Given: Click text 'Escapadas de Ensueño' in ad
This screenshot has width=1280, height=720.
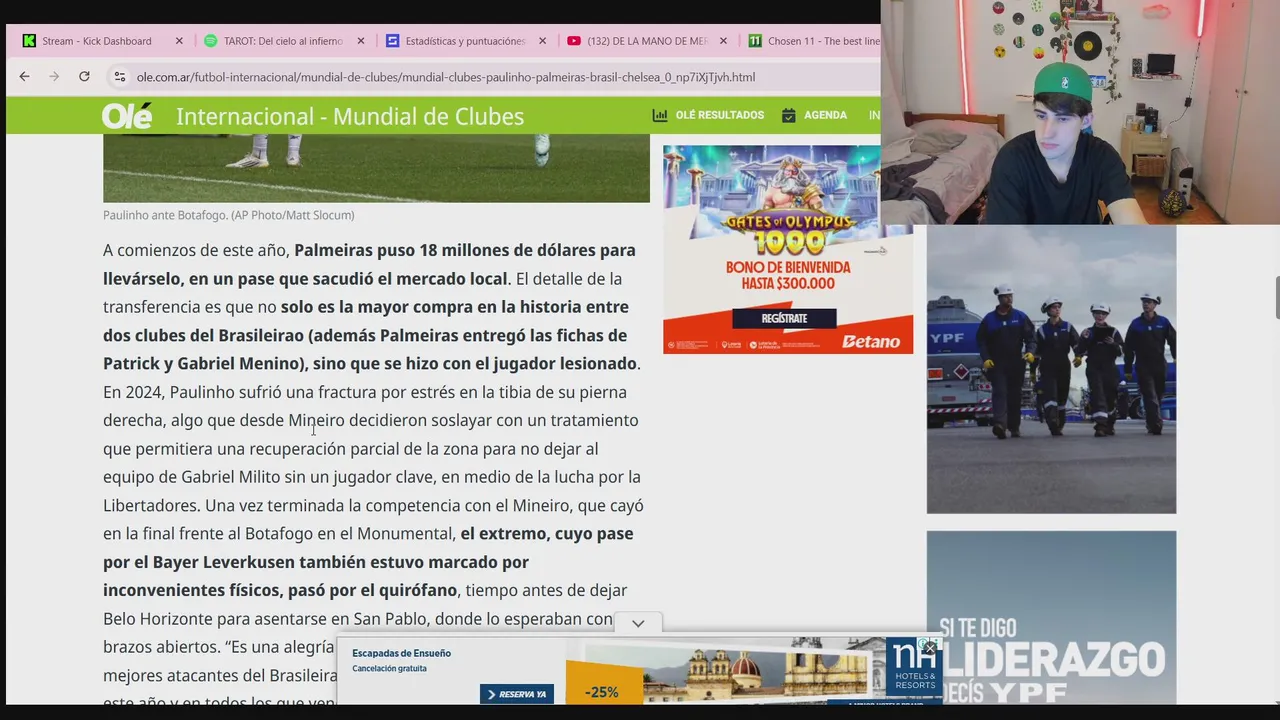Looking at the screenshot, I should pos(401,653).
